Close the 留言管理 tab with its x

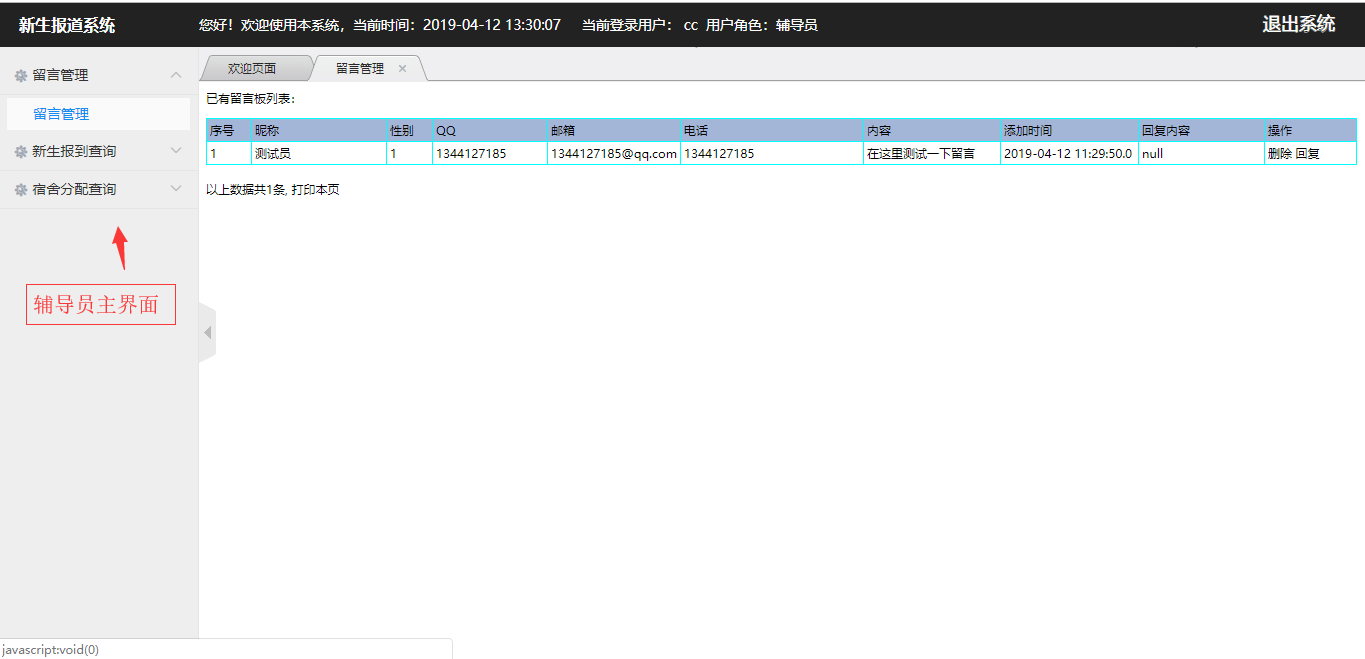pyautogui.click(x=402, y=69)
